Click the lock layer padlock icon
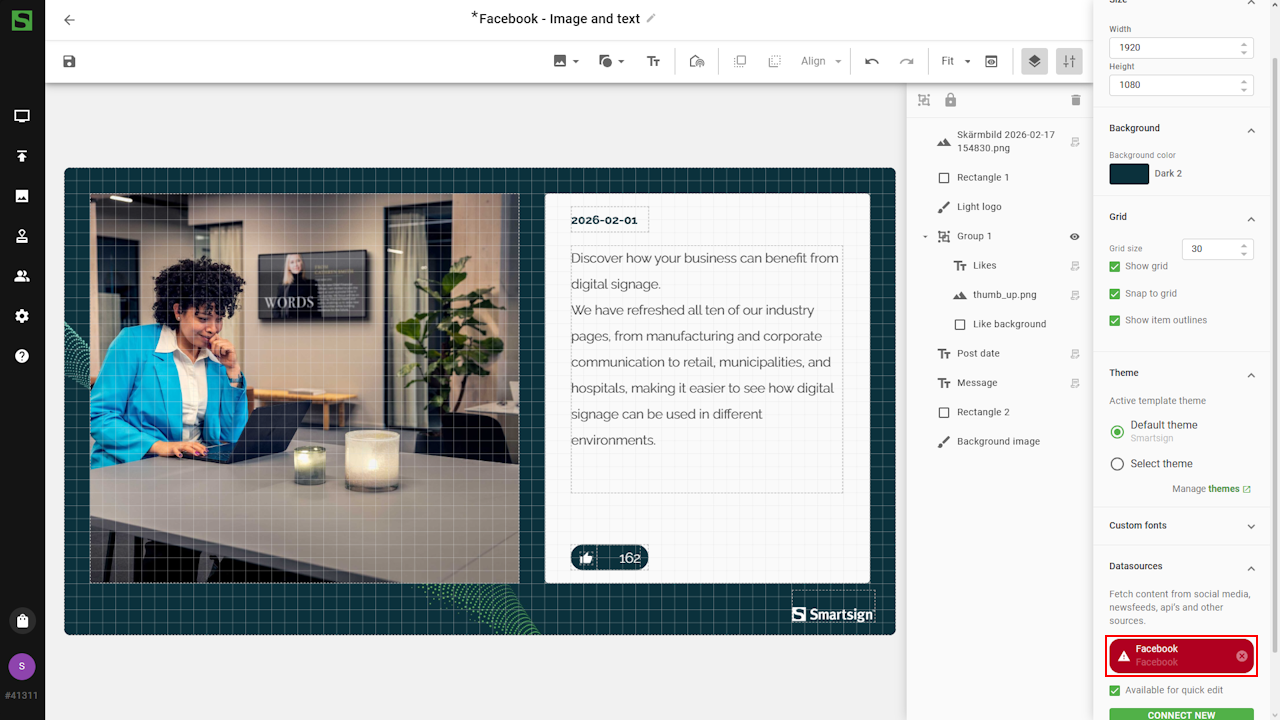The width and height of the screenshot is (1280, 720). [x=950, y=100]
